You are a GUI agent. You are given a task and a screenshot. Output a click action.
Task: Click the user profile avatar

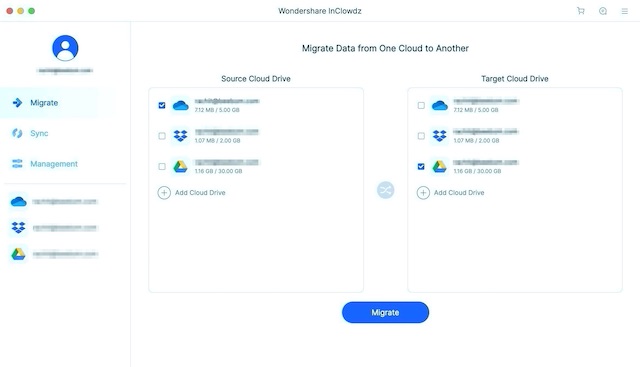(x=65, y=48)
